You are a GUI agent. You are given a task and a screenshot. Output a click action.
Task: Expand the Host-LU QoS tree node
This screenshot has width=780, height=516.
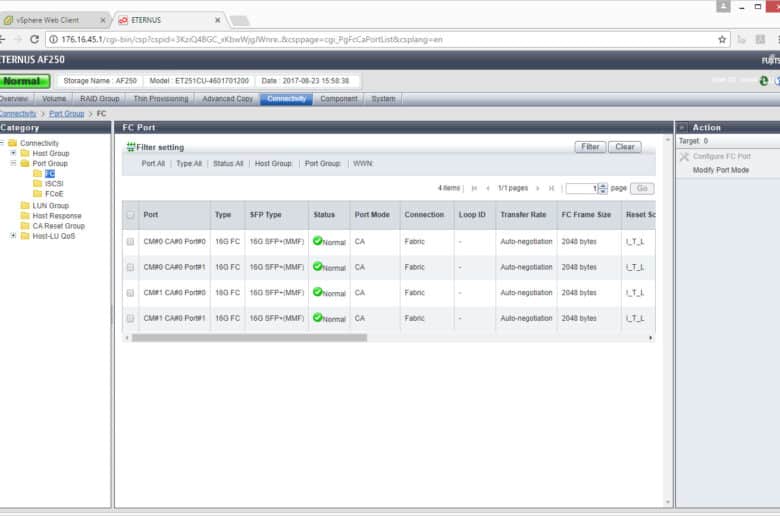point(13,235)
